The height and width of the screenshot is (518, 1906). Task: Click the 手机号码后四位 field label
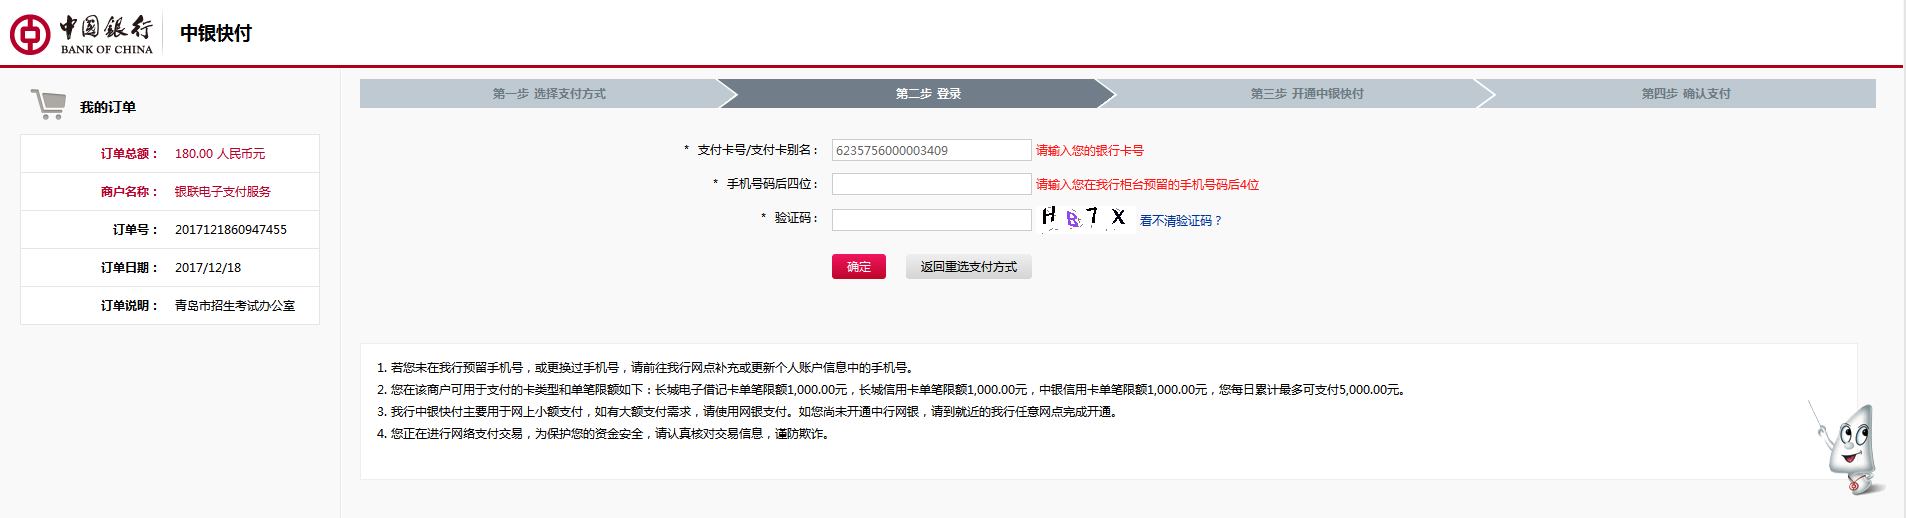point(773,184)
